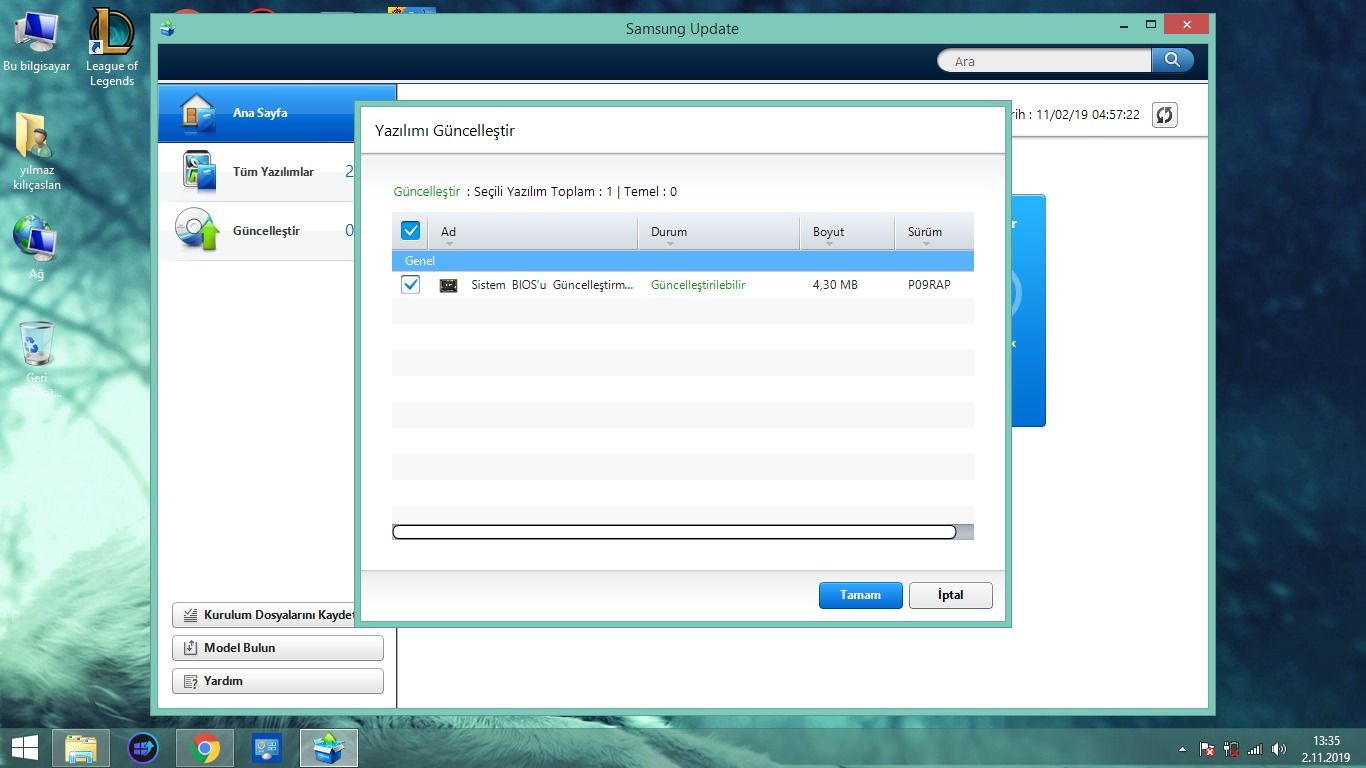Sort the list by the Durum column
This screenshot has width=1366, height=768.
click(x=719, y=232)
